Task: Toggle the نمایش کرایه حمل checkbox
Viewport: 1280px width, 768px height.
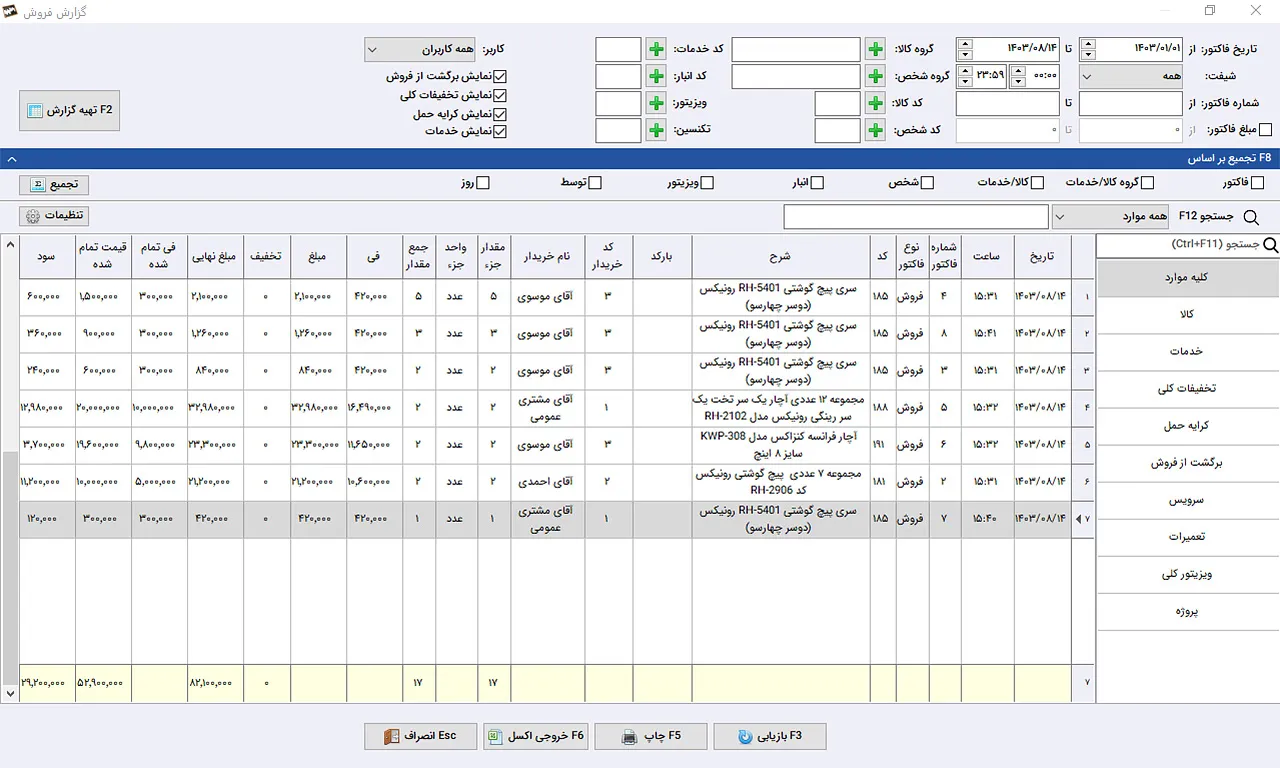Action: pos(501,114)
